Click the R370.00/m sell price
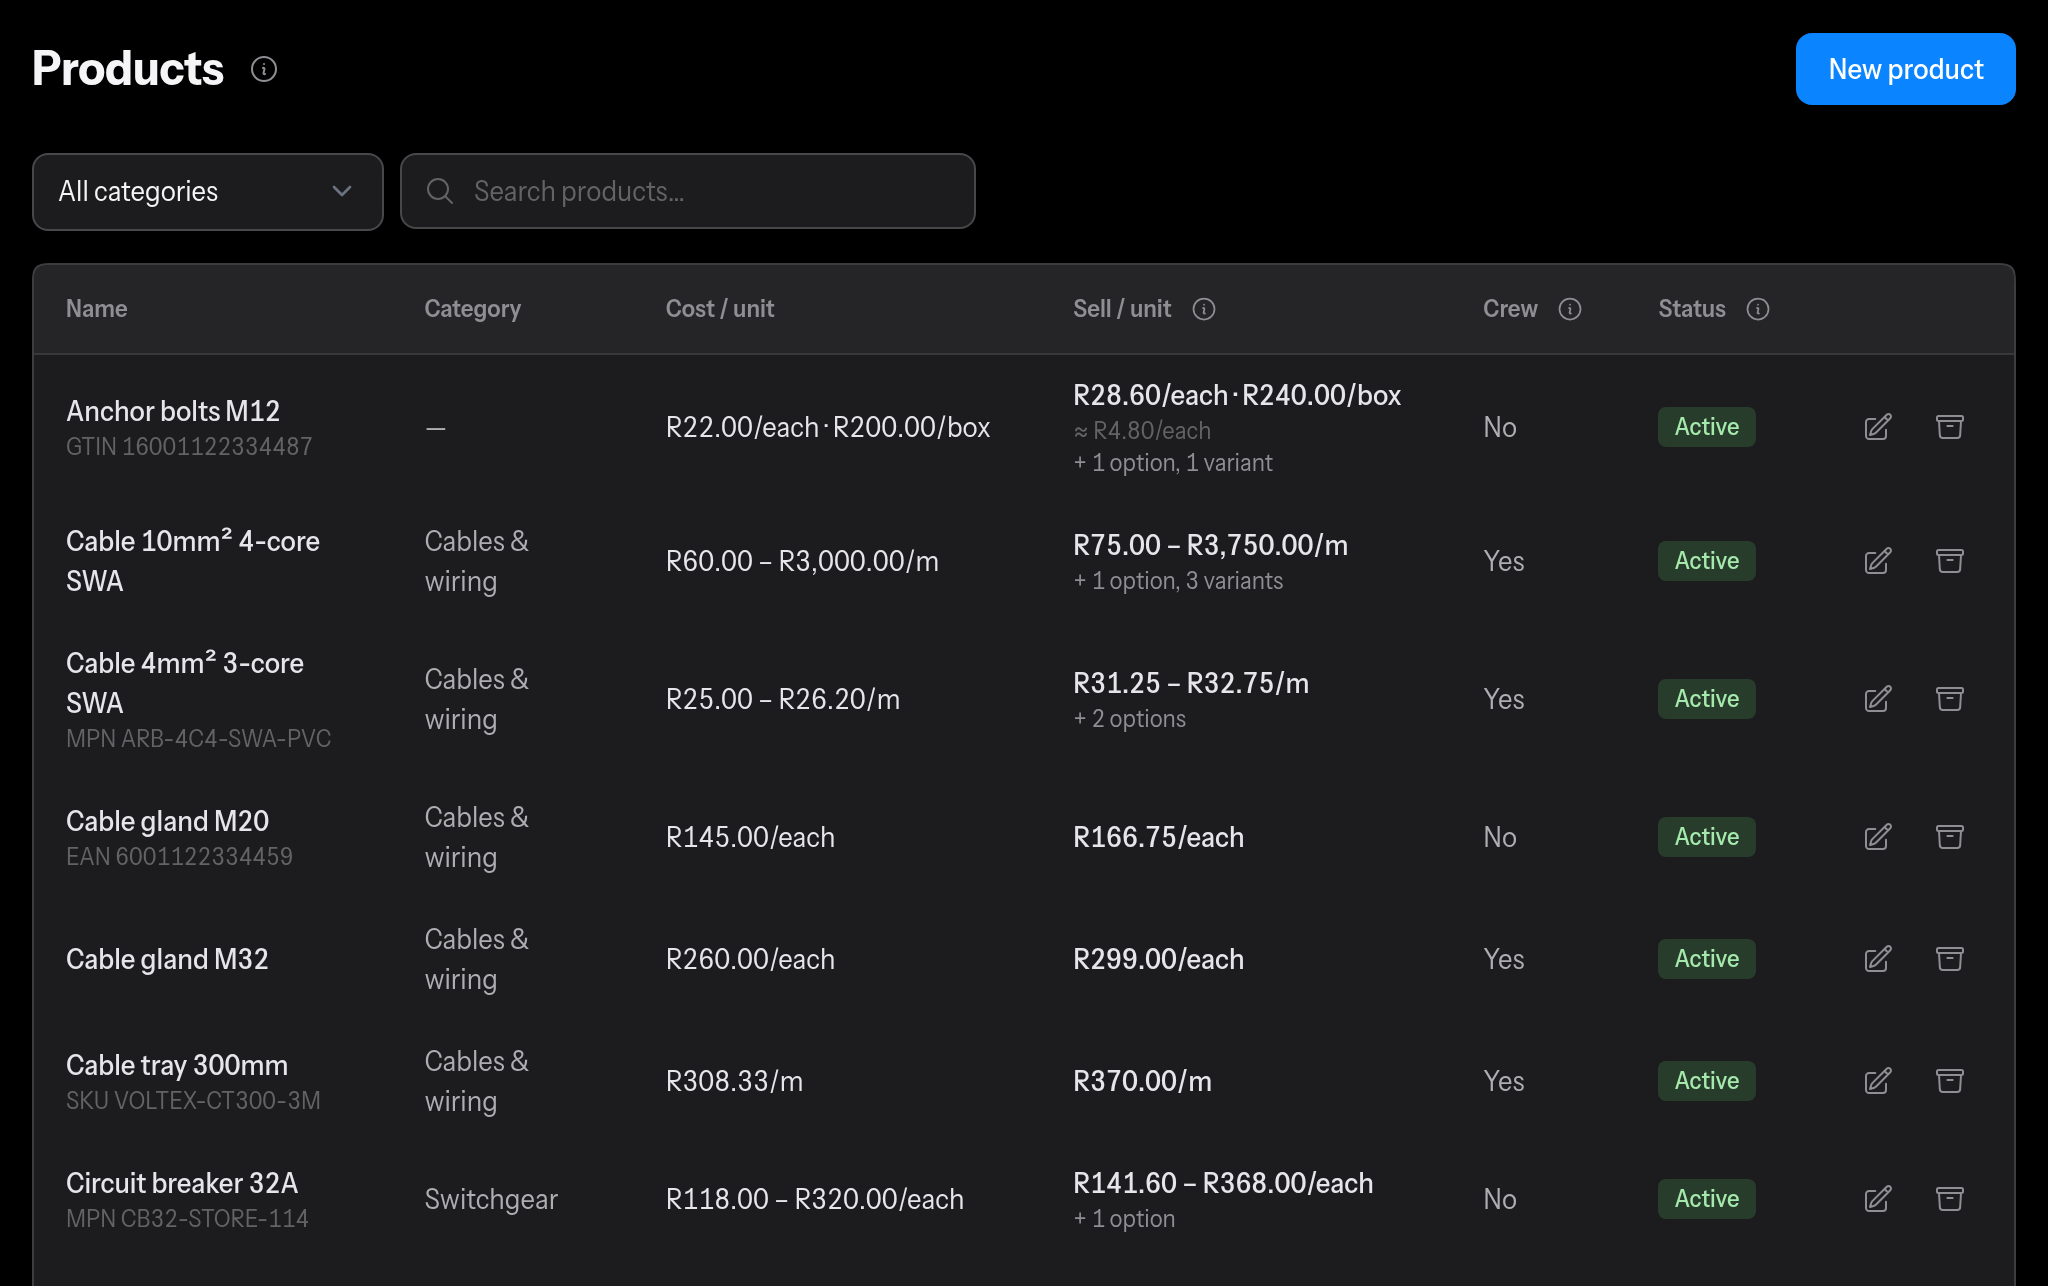The height and width of the screenshot is (1286, 2048). pyautogui.click(x=1142, y=1081)
